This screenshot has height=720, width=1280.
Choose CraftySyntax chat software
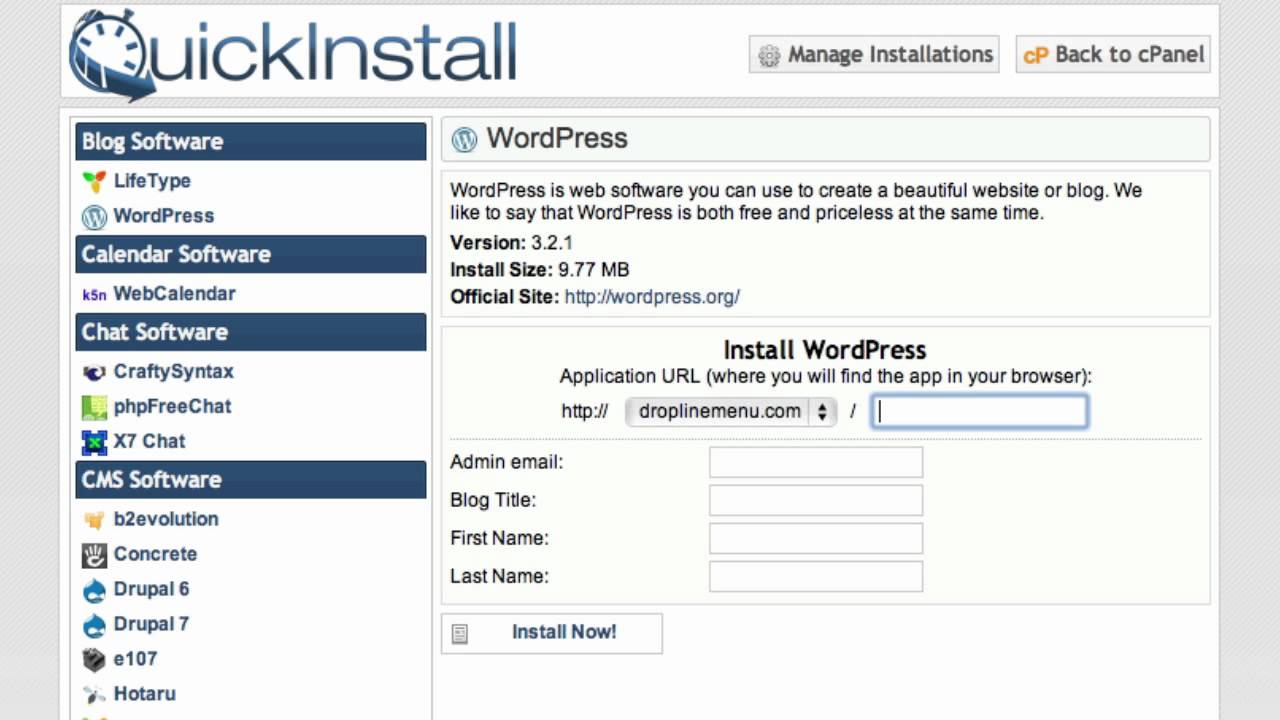(x=174, y=372)
